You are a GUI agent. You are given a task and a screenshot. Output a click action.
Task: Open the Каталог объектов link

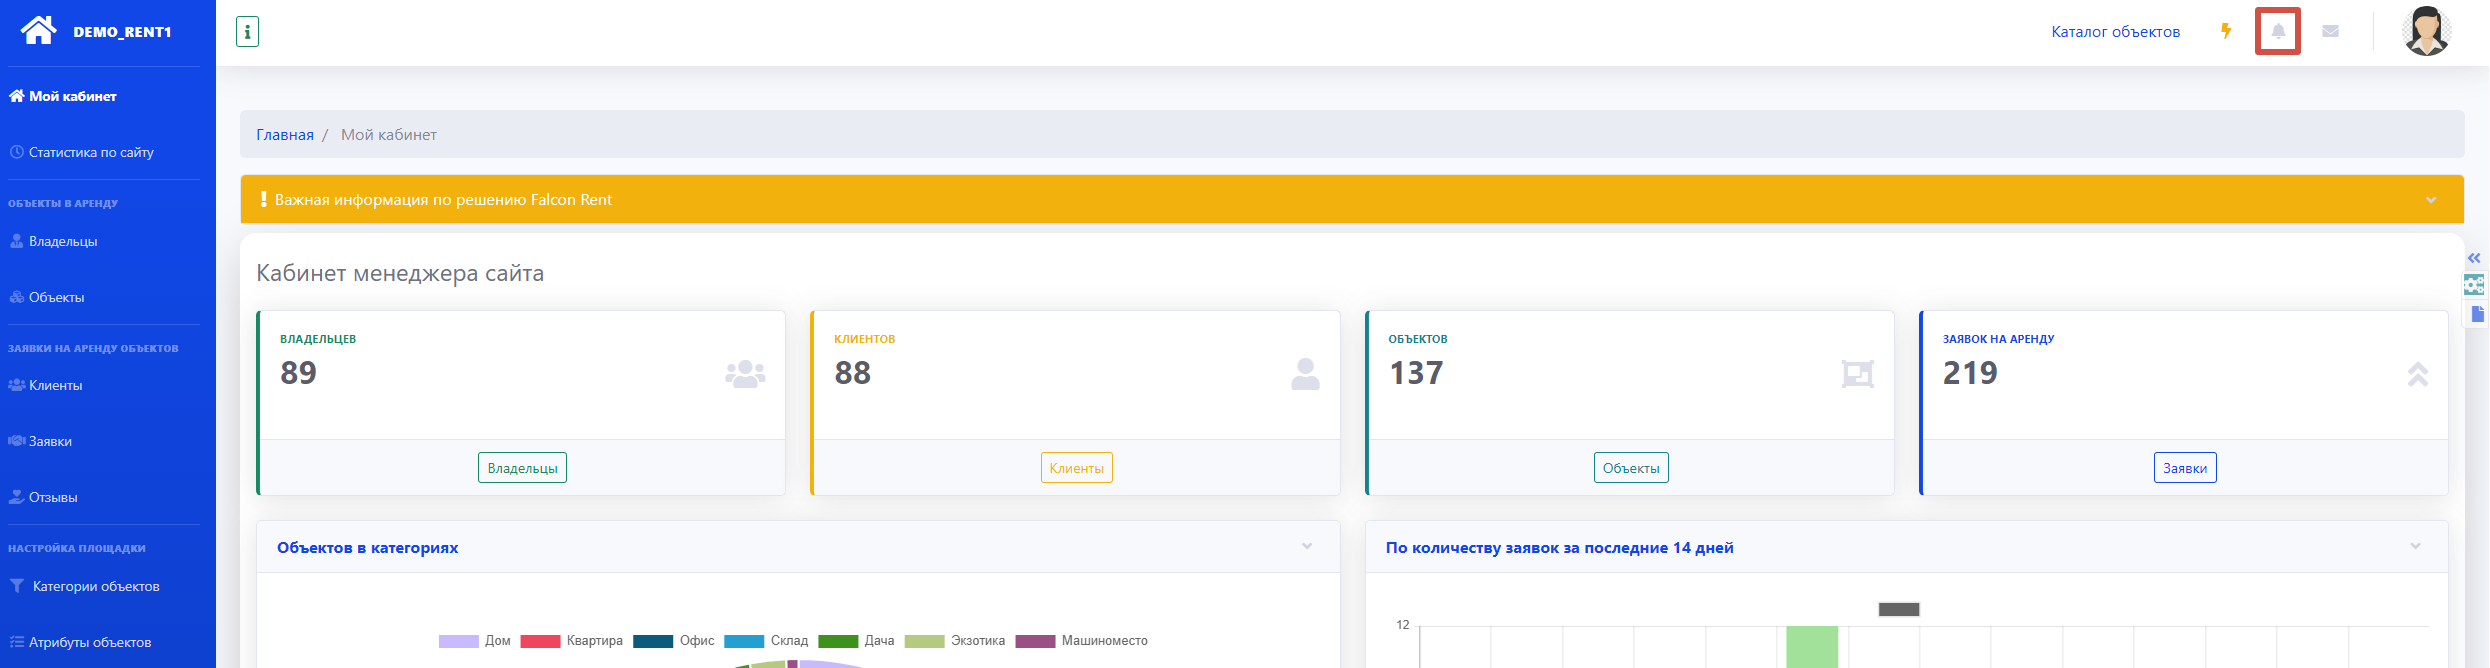pyautogui.click(x=2115, y=32)
